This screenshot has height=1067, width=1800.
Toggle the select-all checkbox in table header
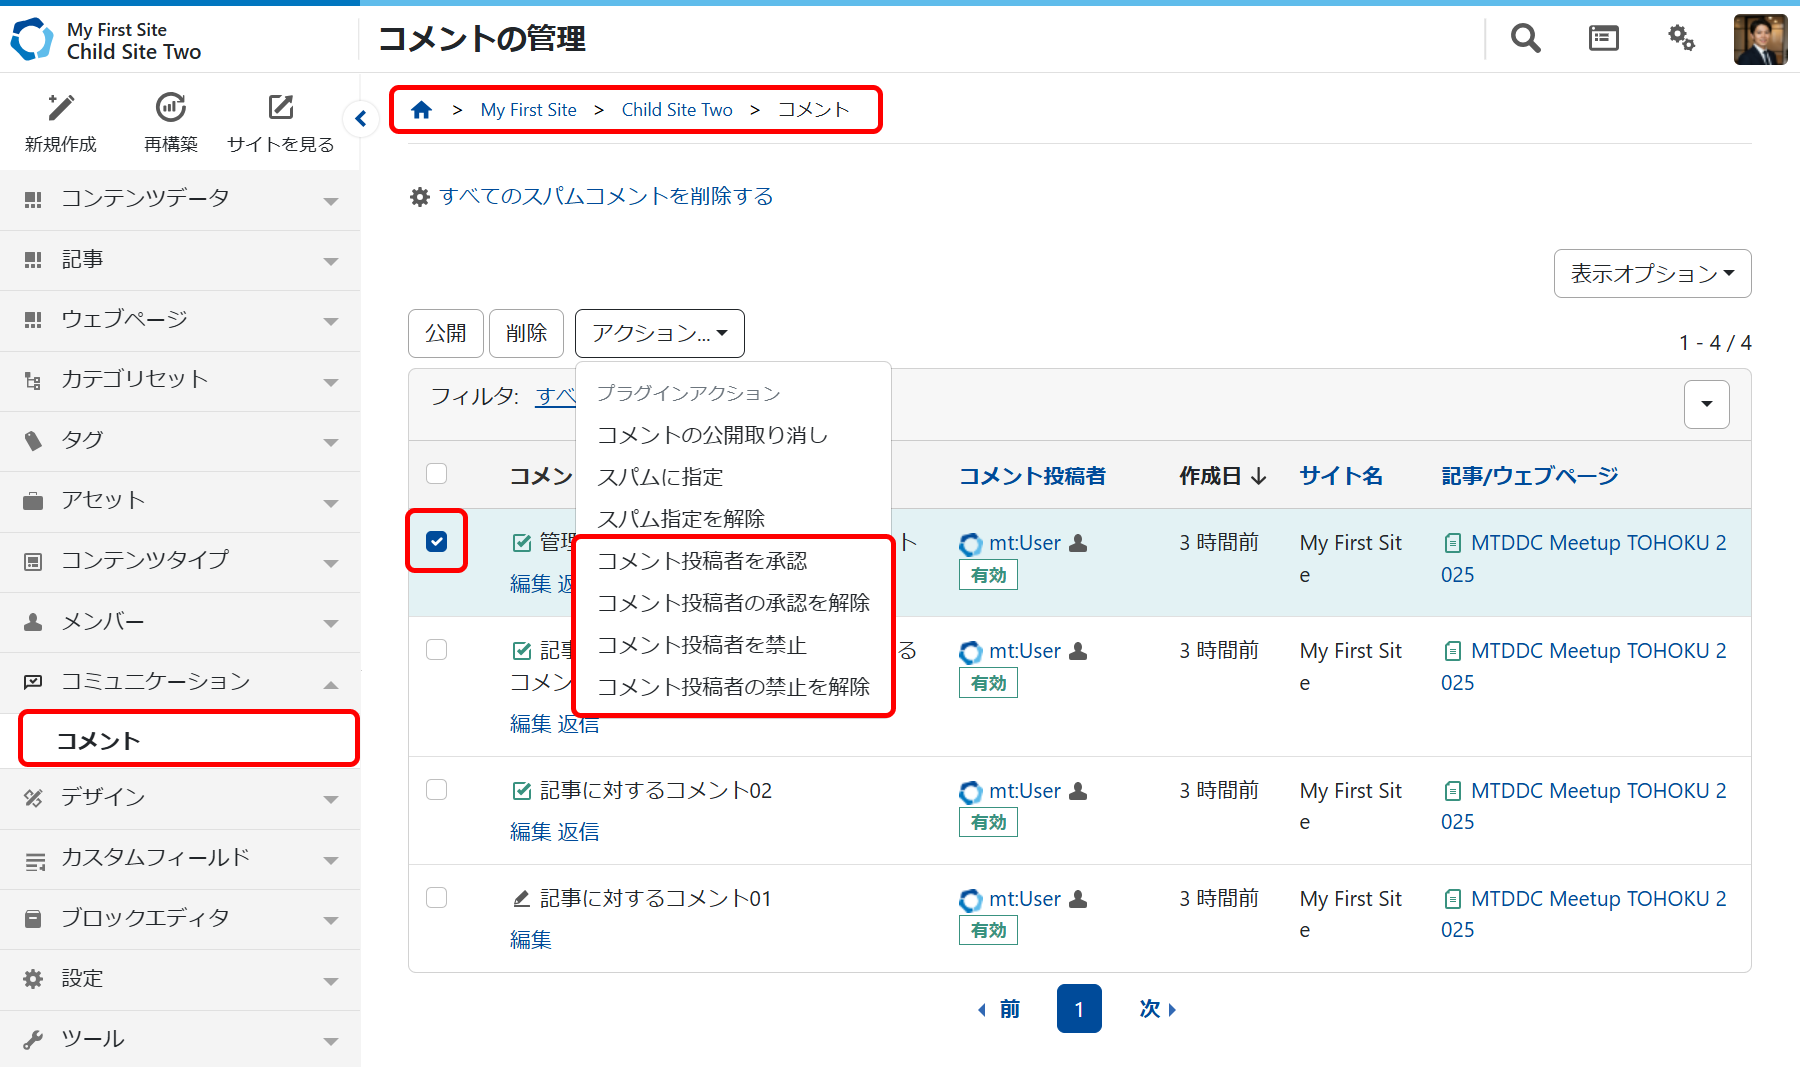[437, 474]
